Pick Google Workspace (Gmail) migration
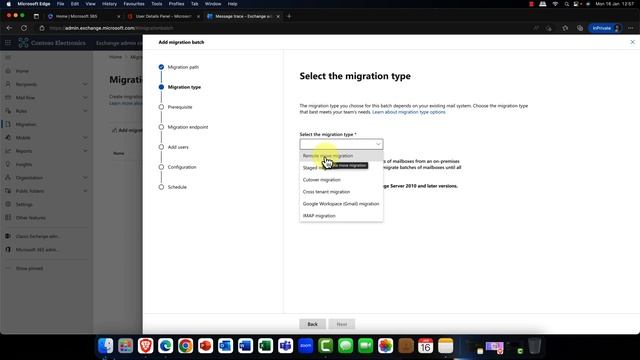The image size is (640, 360). [341, 204]
